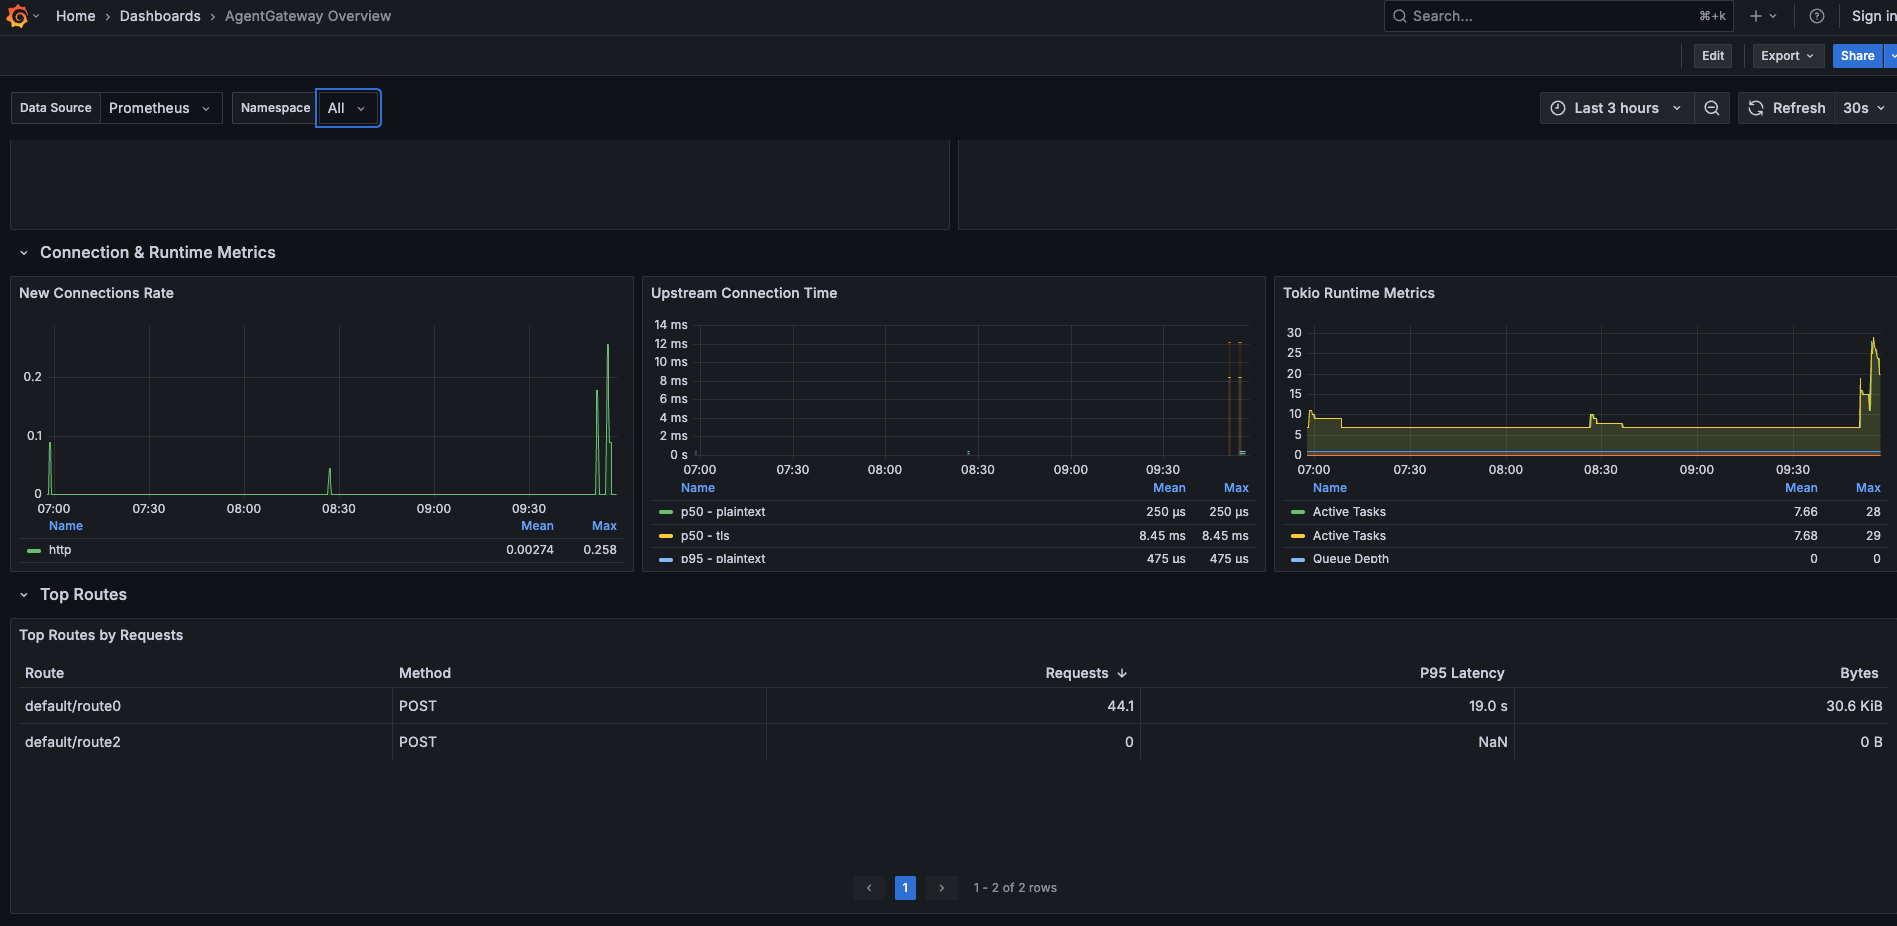Open the Last 3 hours time picker
This screenshot has height=926, width=1897.
[1617, 108]
